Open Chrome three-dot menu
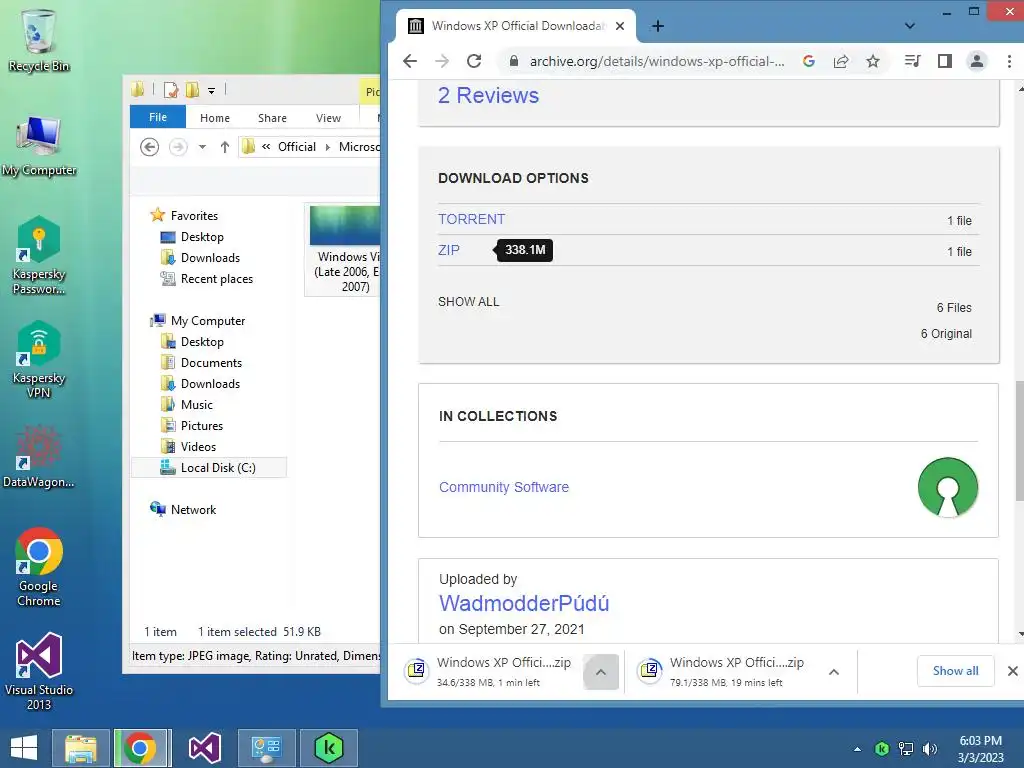This screenshot has height=768, width=1024. click(1009, 61)
